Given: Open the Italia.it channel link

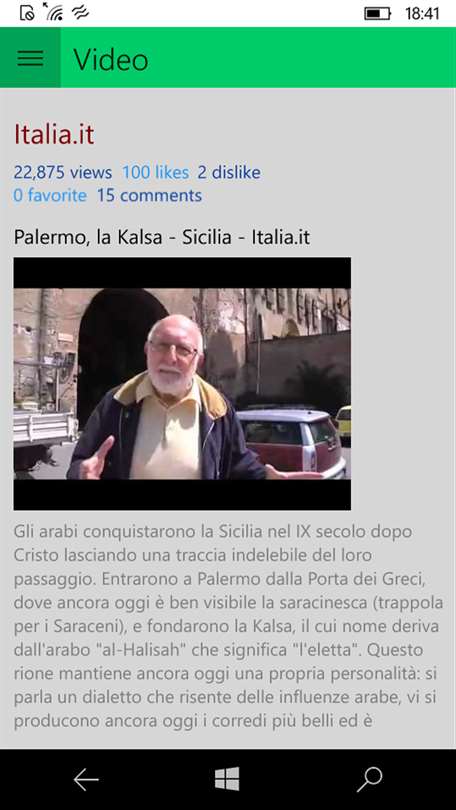Looking at the screenshot, I should coord(54,134).
